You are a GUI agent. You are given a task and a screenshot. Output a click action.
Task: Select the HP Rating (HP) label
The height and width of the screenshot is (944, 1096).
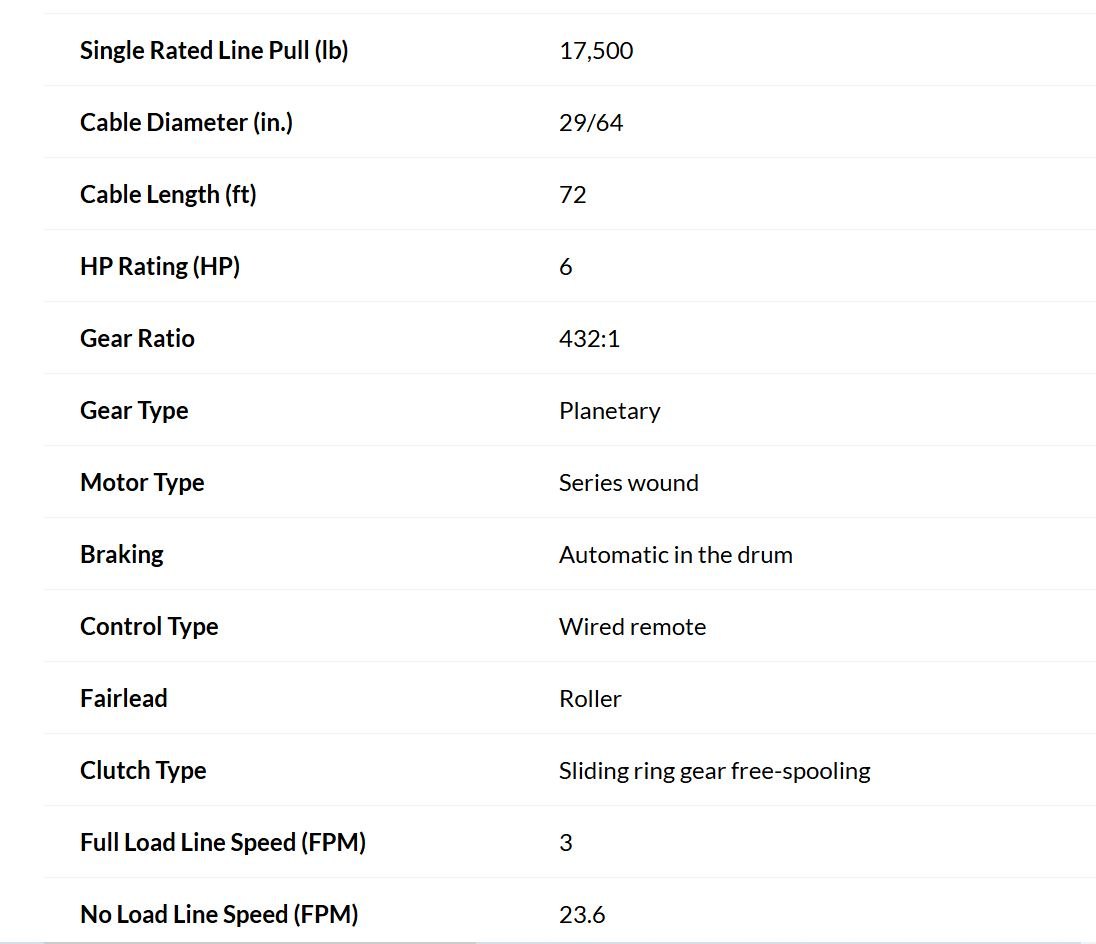[x=160, y=266]
